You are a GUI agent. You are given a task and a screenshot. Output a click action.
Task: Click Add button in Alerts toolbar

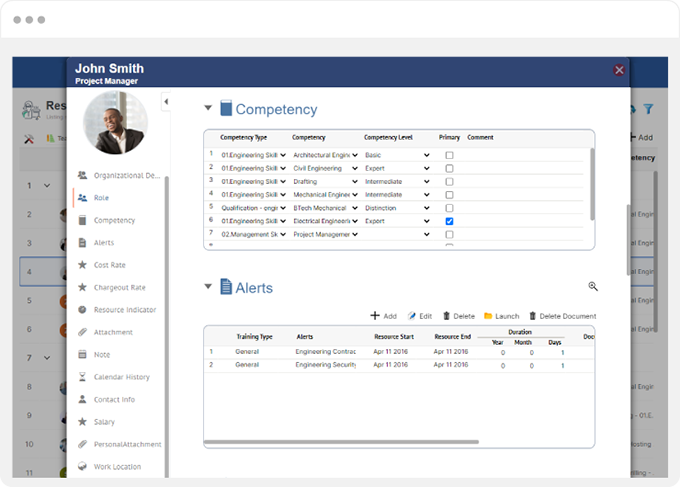tap(383, 316)
